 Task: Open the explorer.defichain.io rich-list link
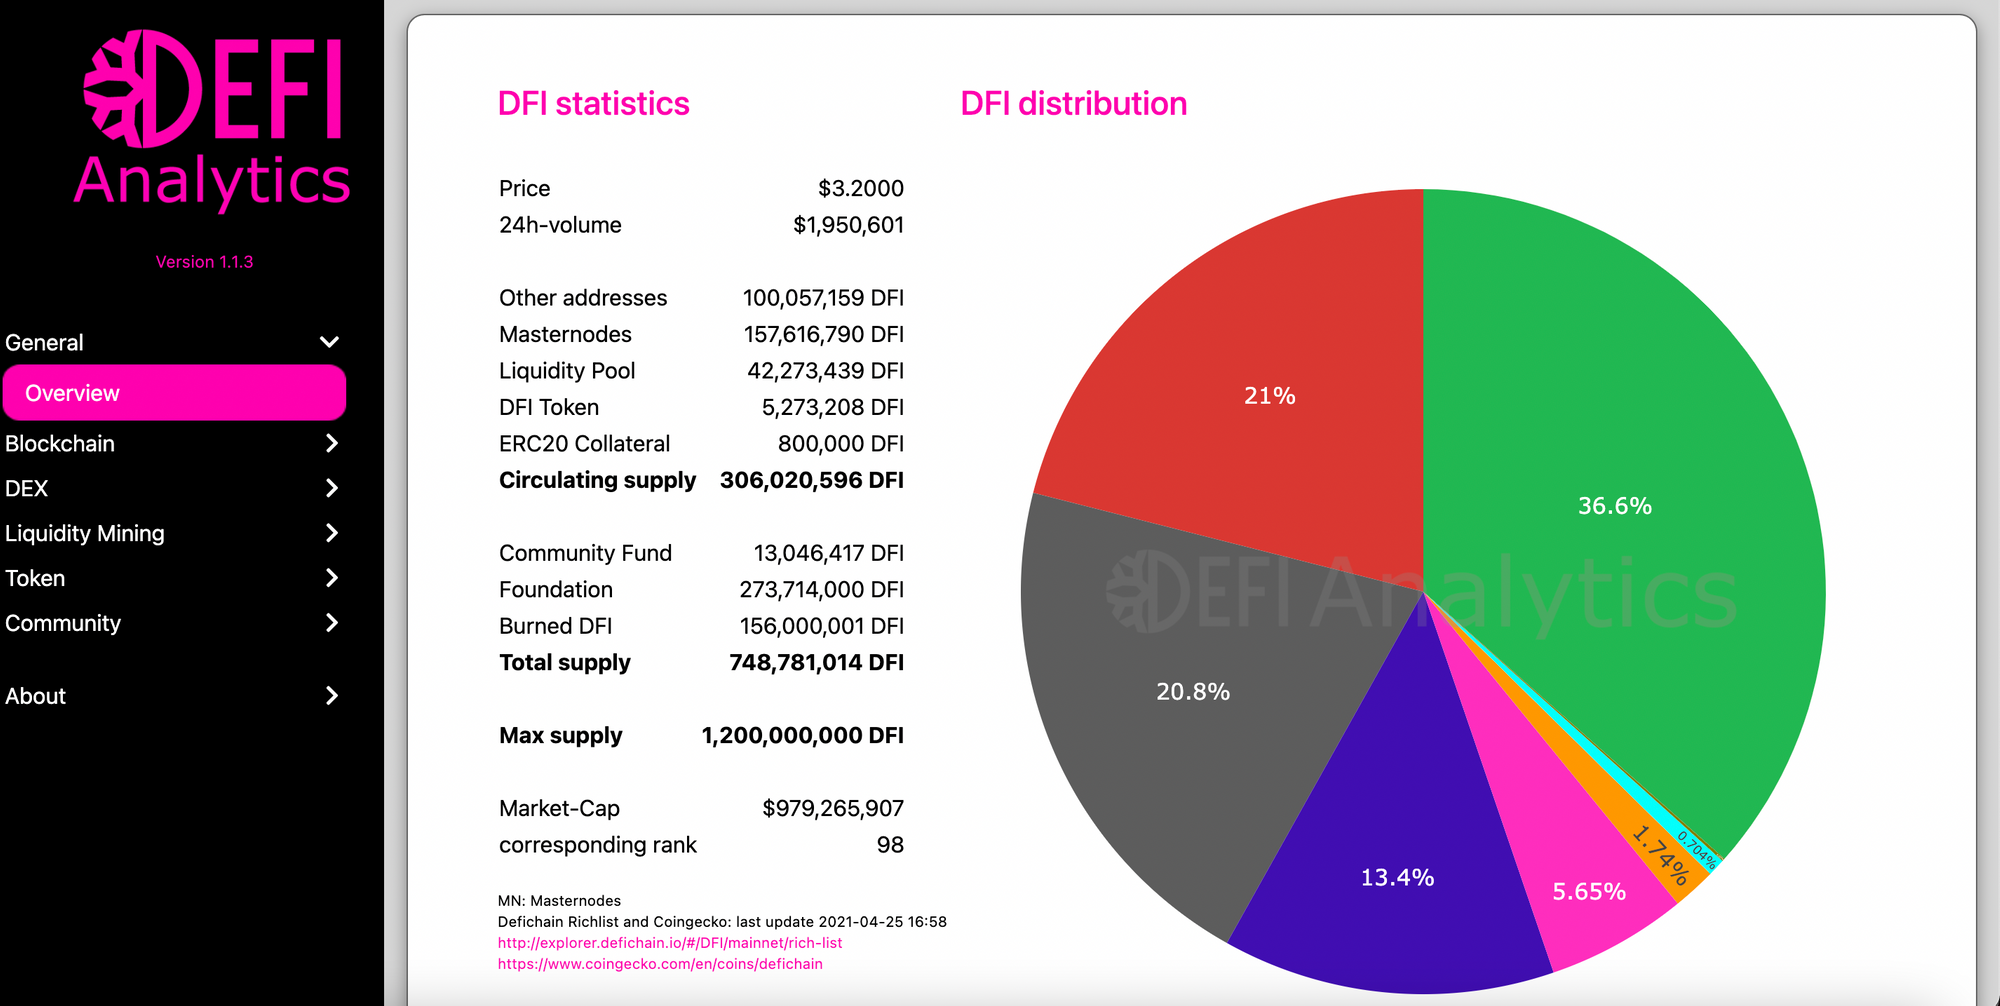coord(670,943)
